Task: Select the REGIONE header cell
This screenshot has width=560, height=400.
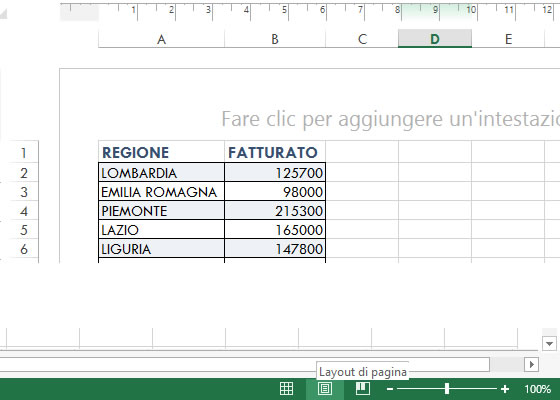Action: point(161,152)
